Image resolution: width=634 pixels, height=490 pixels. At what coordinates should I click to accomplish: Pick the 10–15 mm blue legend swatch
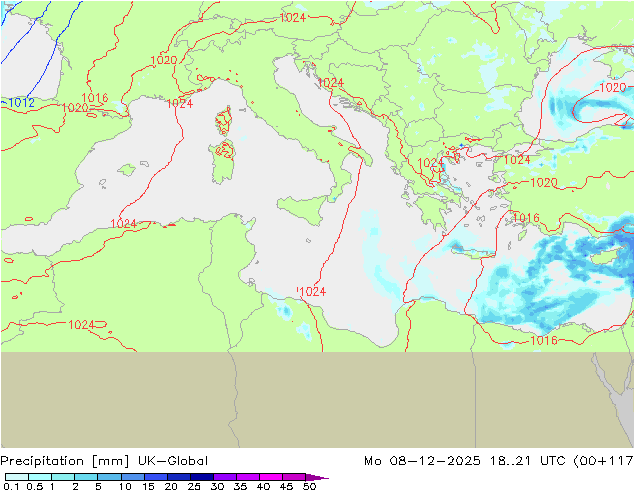tap(133, 477)
